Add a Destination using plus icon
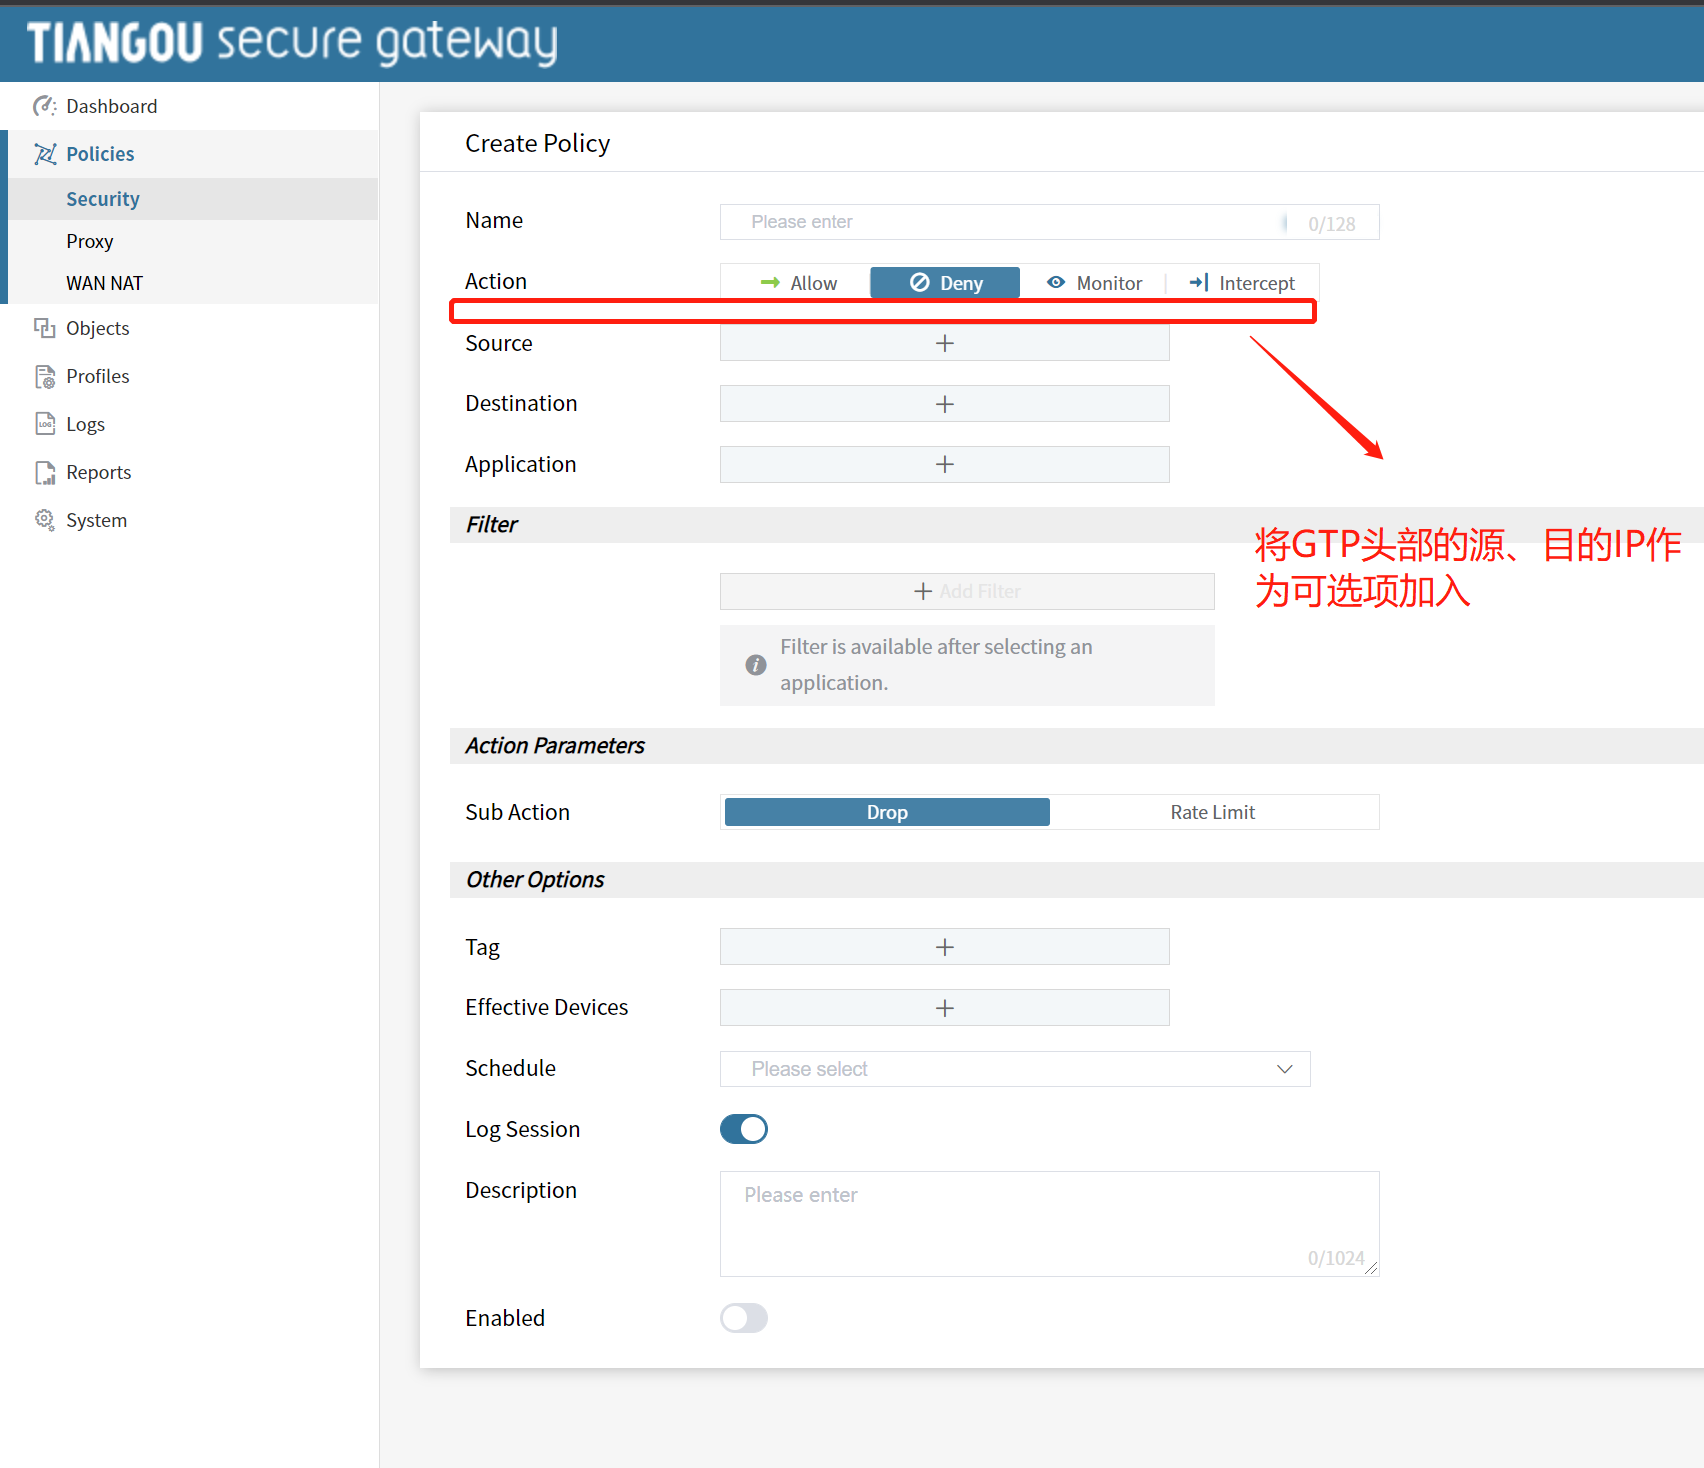This screenshot has width=1704, height=1468. coord(944,404)
